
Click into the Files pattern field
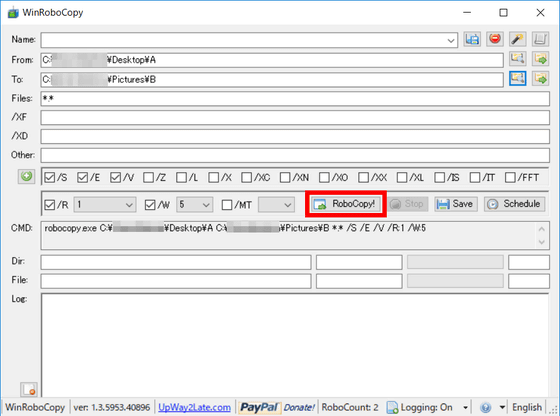tap(295, 99)
